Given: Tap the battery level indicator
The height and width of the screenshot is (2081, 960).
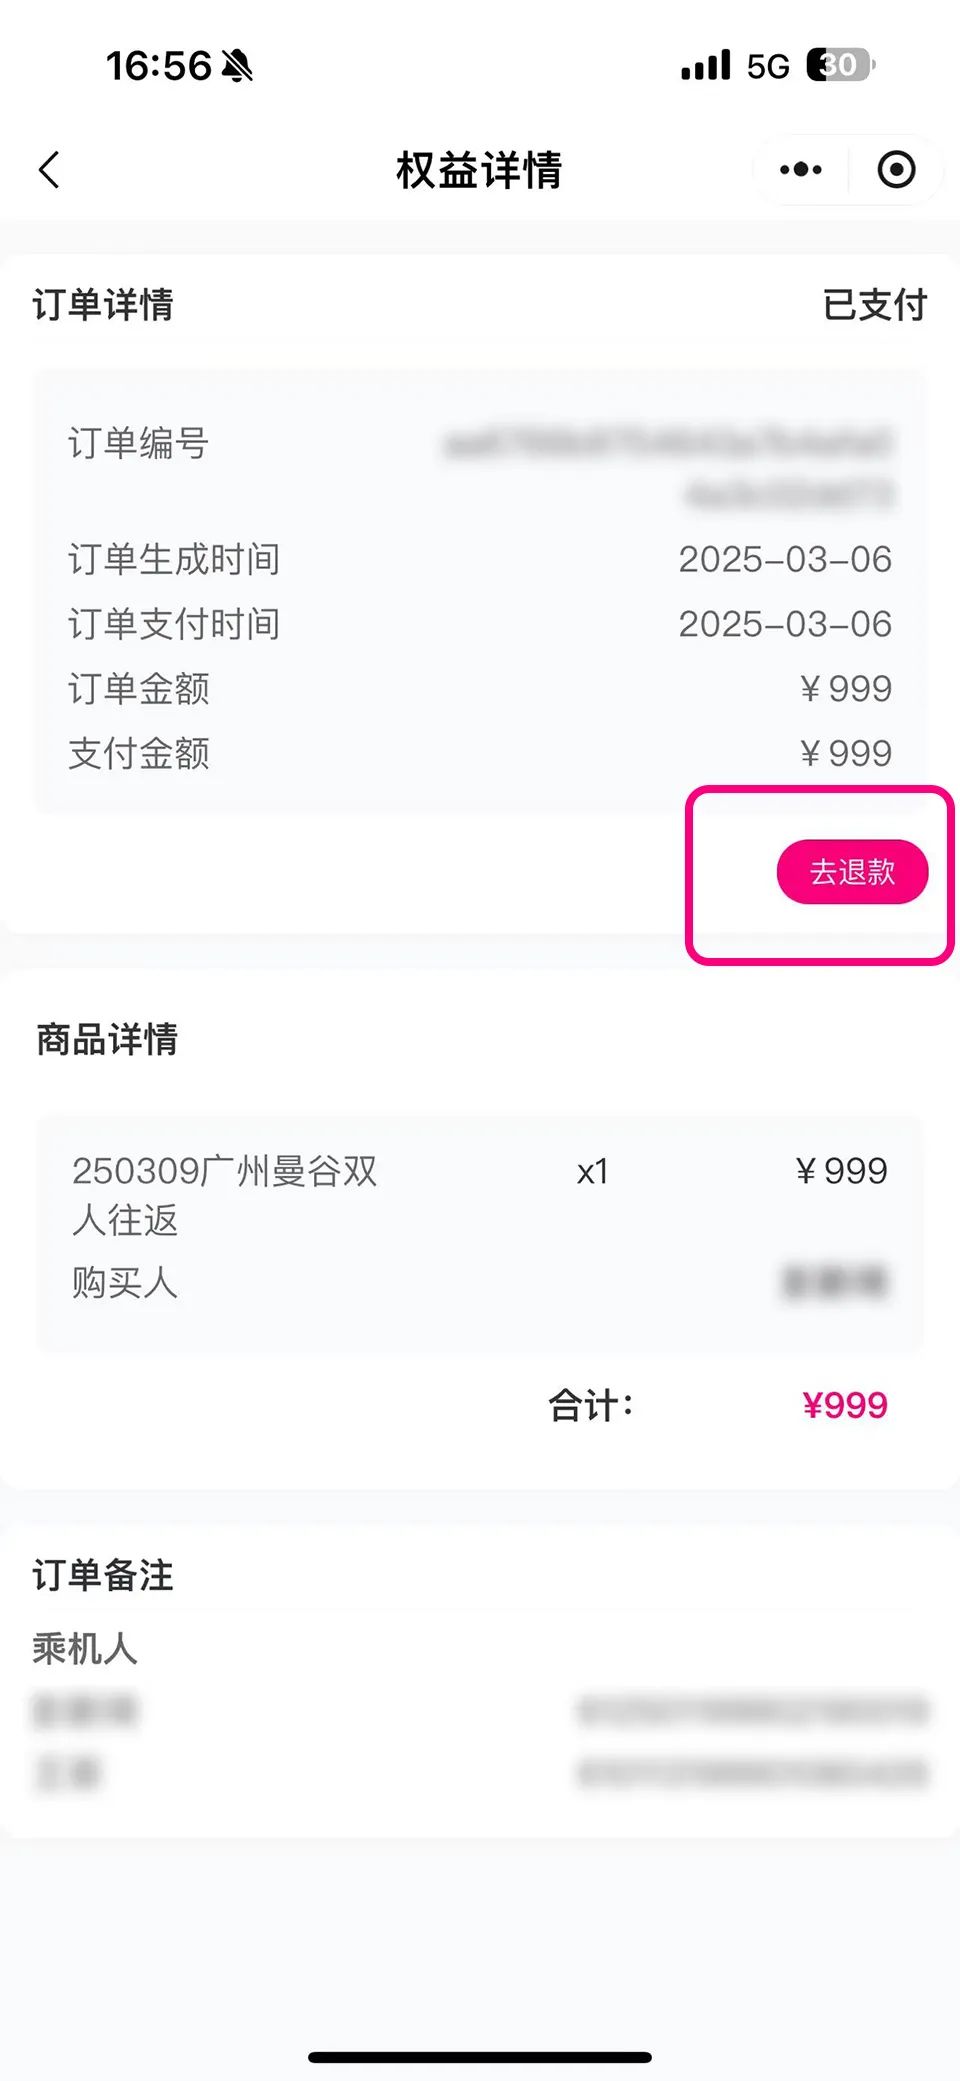Looking at the screenshot, I should [840, 65].
